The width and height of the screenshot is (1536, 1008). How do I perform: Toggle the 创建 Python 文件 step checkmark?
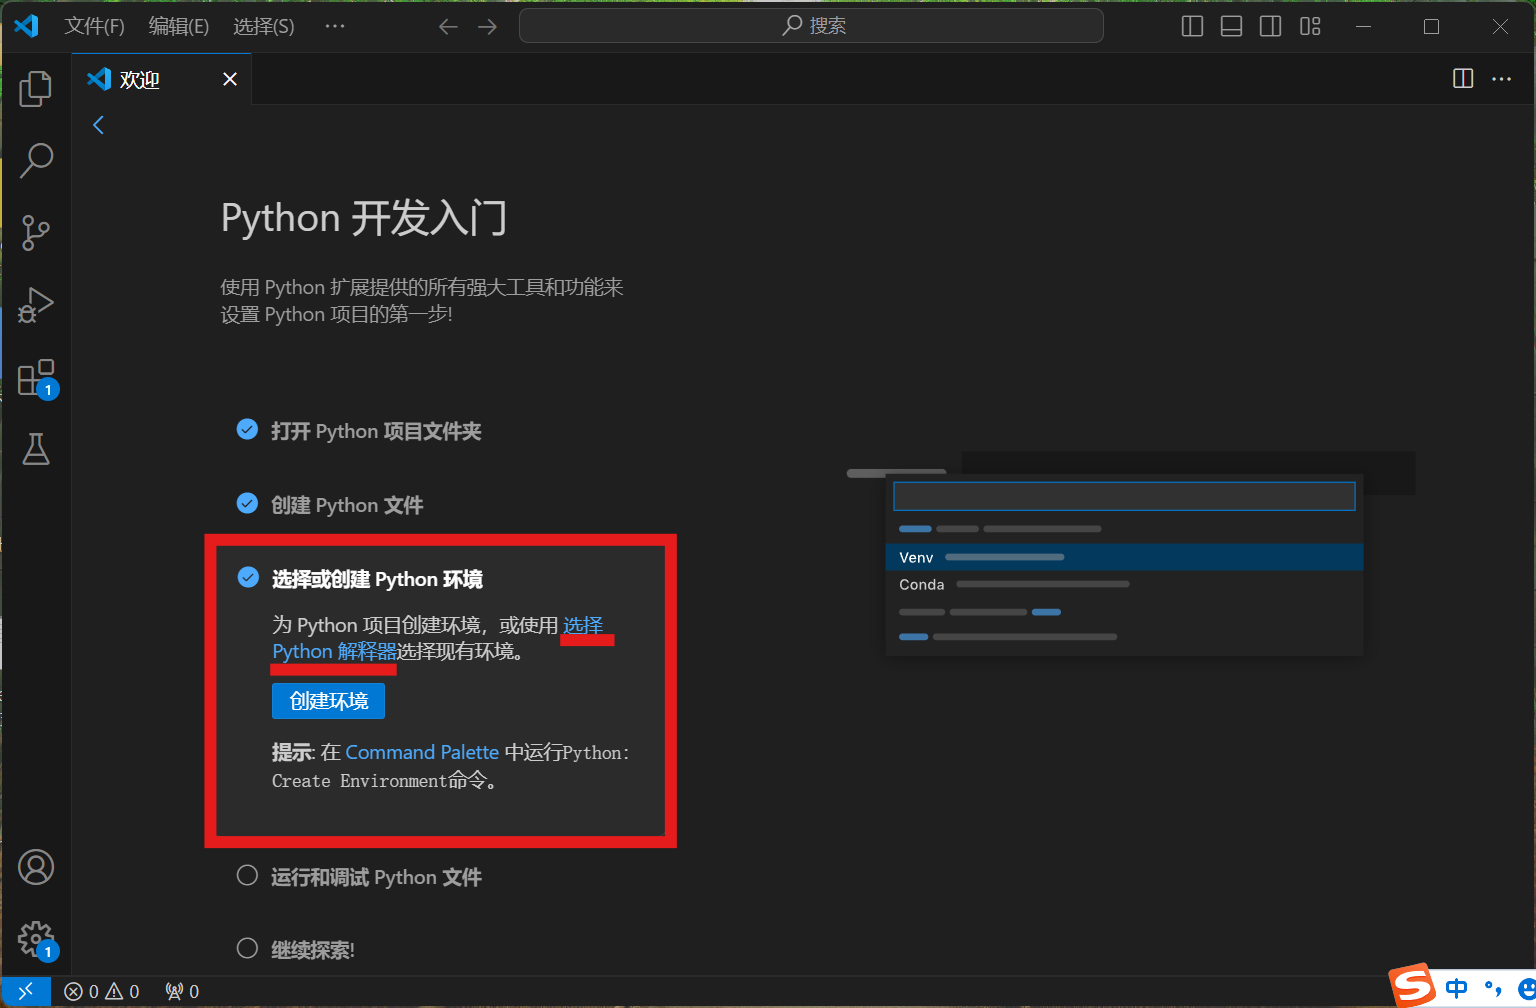pyautogui.click(x=247, y=504)
